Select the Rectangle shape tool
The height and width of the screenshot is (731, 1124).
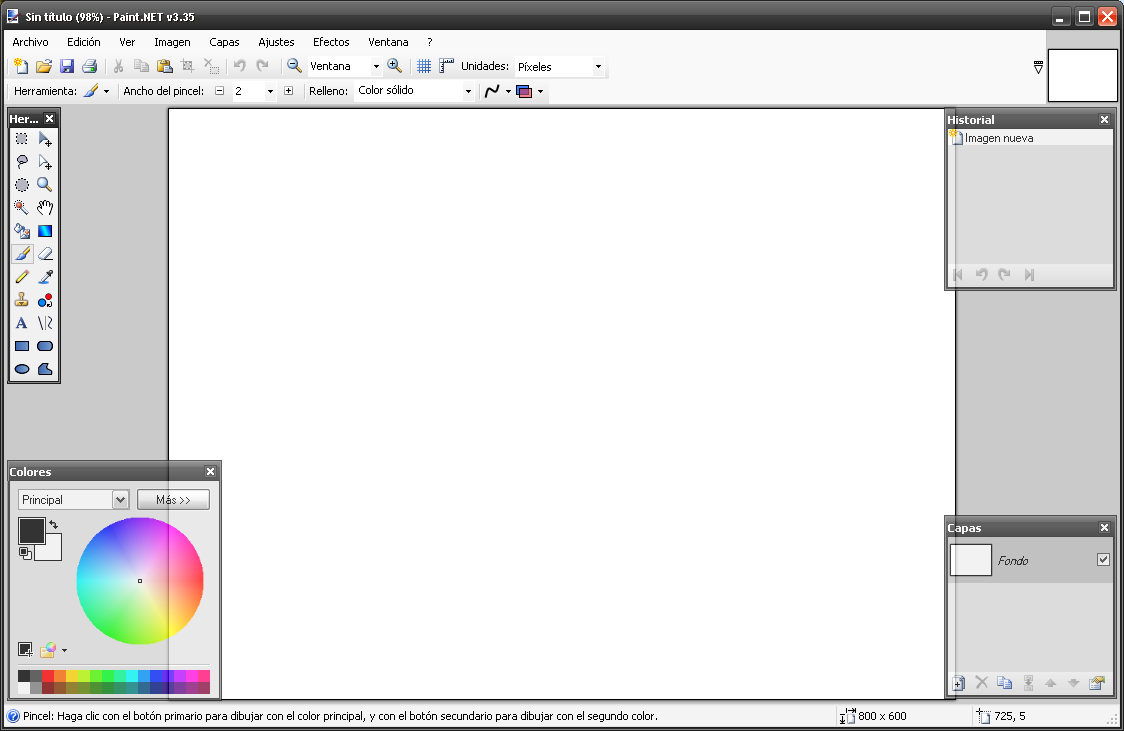22,346
